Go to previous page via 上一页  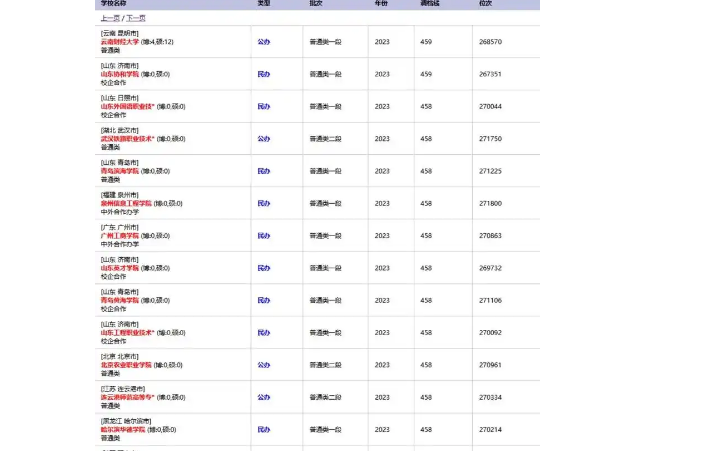[108, 18]
